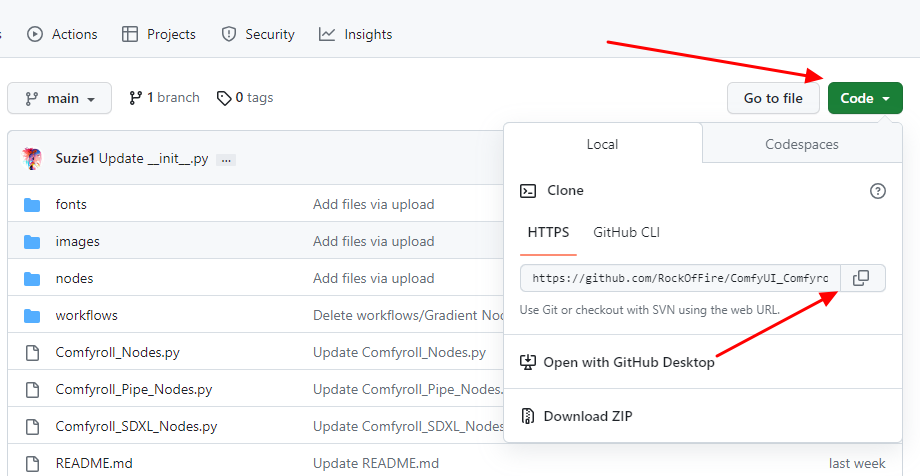Open Comfyroll_Nodes.py file

coord(118,352)
